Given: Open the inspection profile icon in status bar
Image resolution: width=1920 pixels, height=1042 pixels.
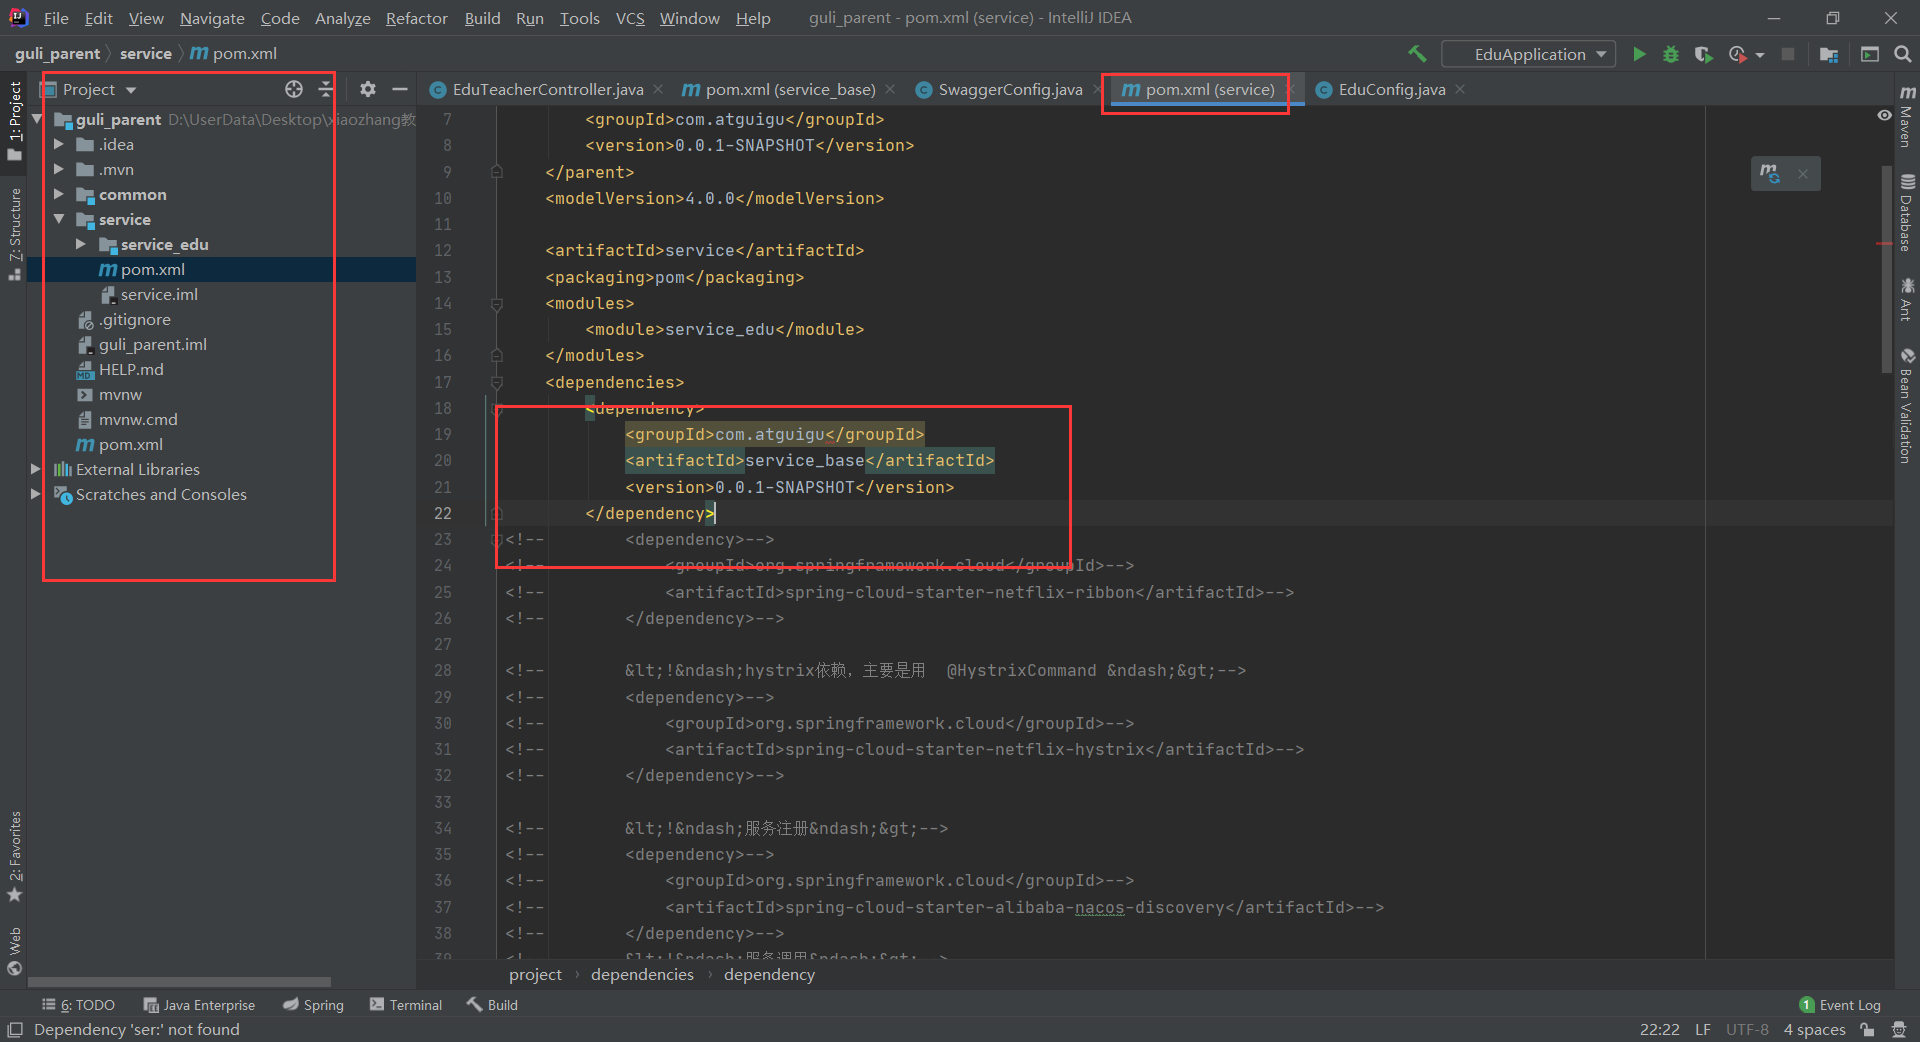Looking at the screenshot, I should [x=1899, y=1030].
